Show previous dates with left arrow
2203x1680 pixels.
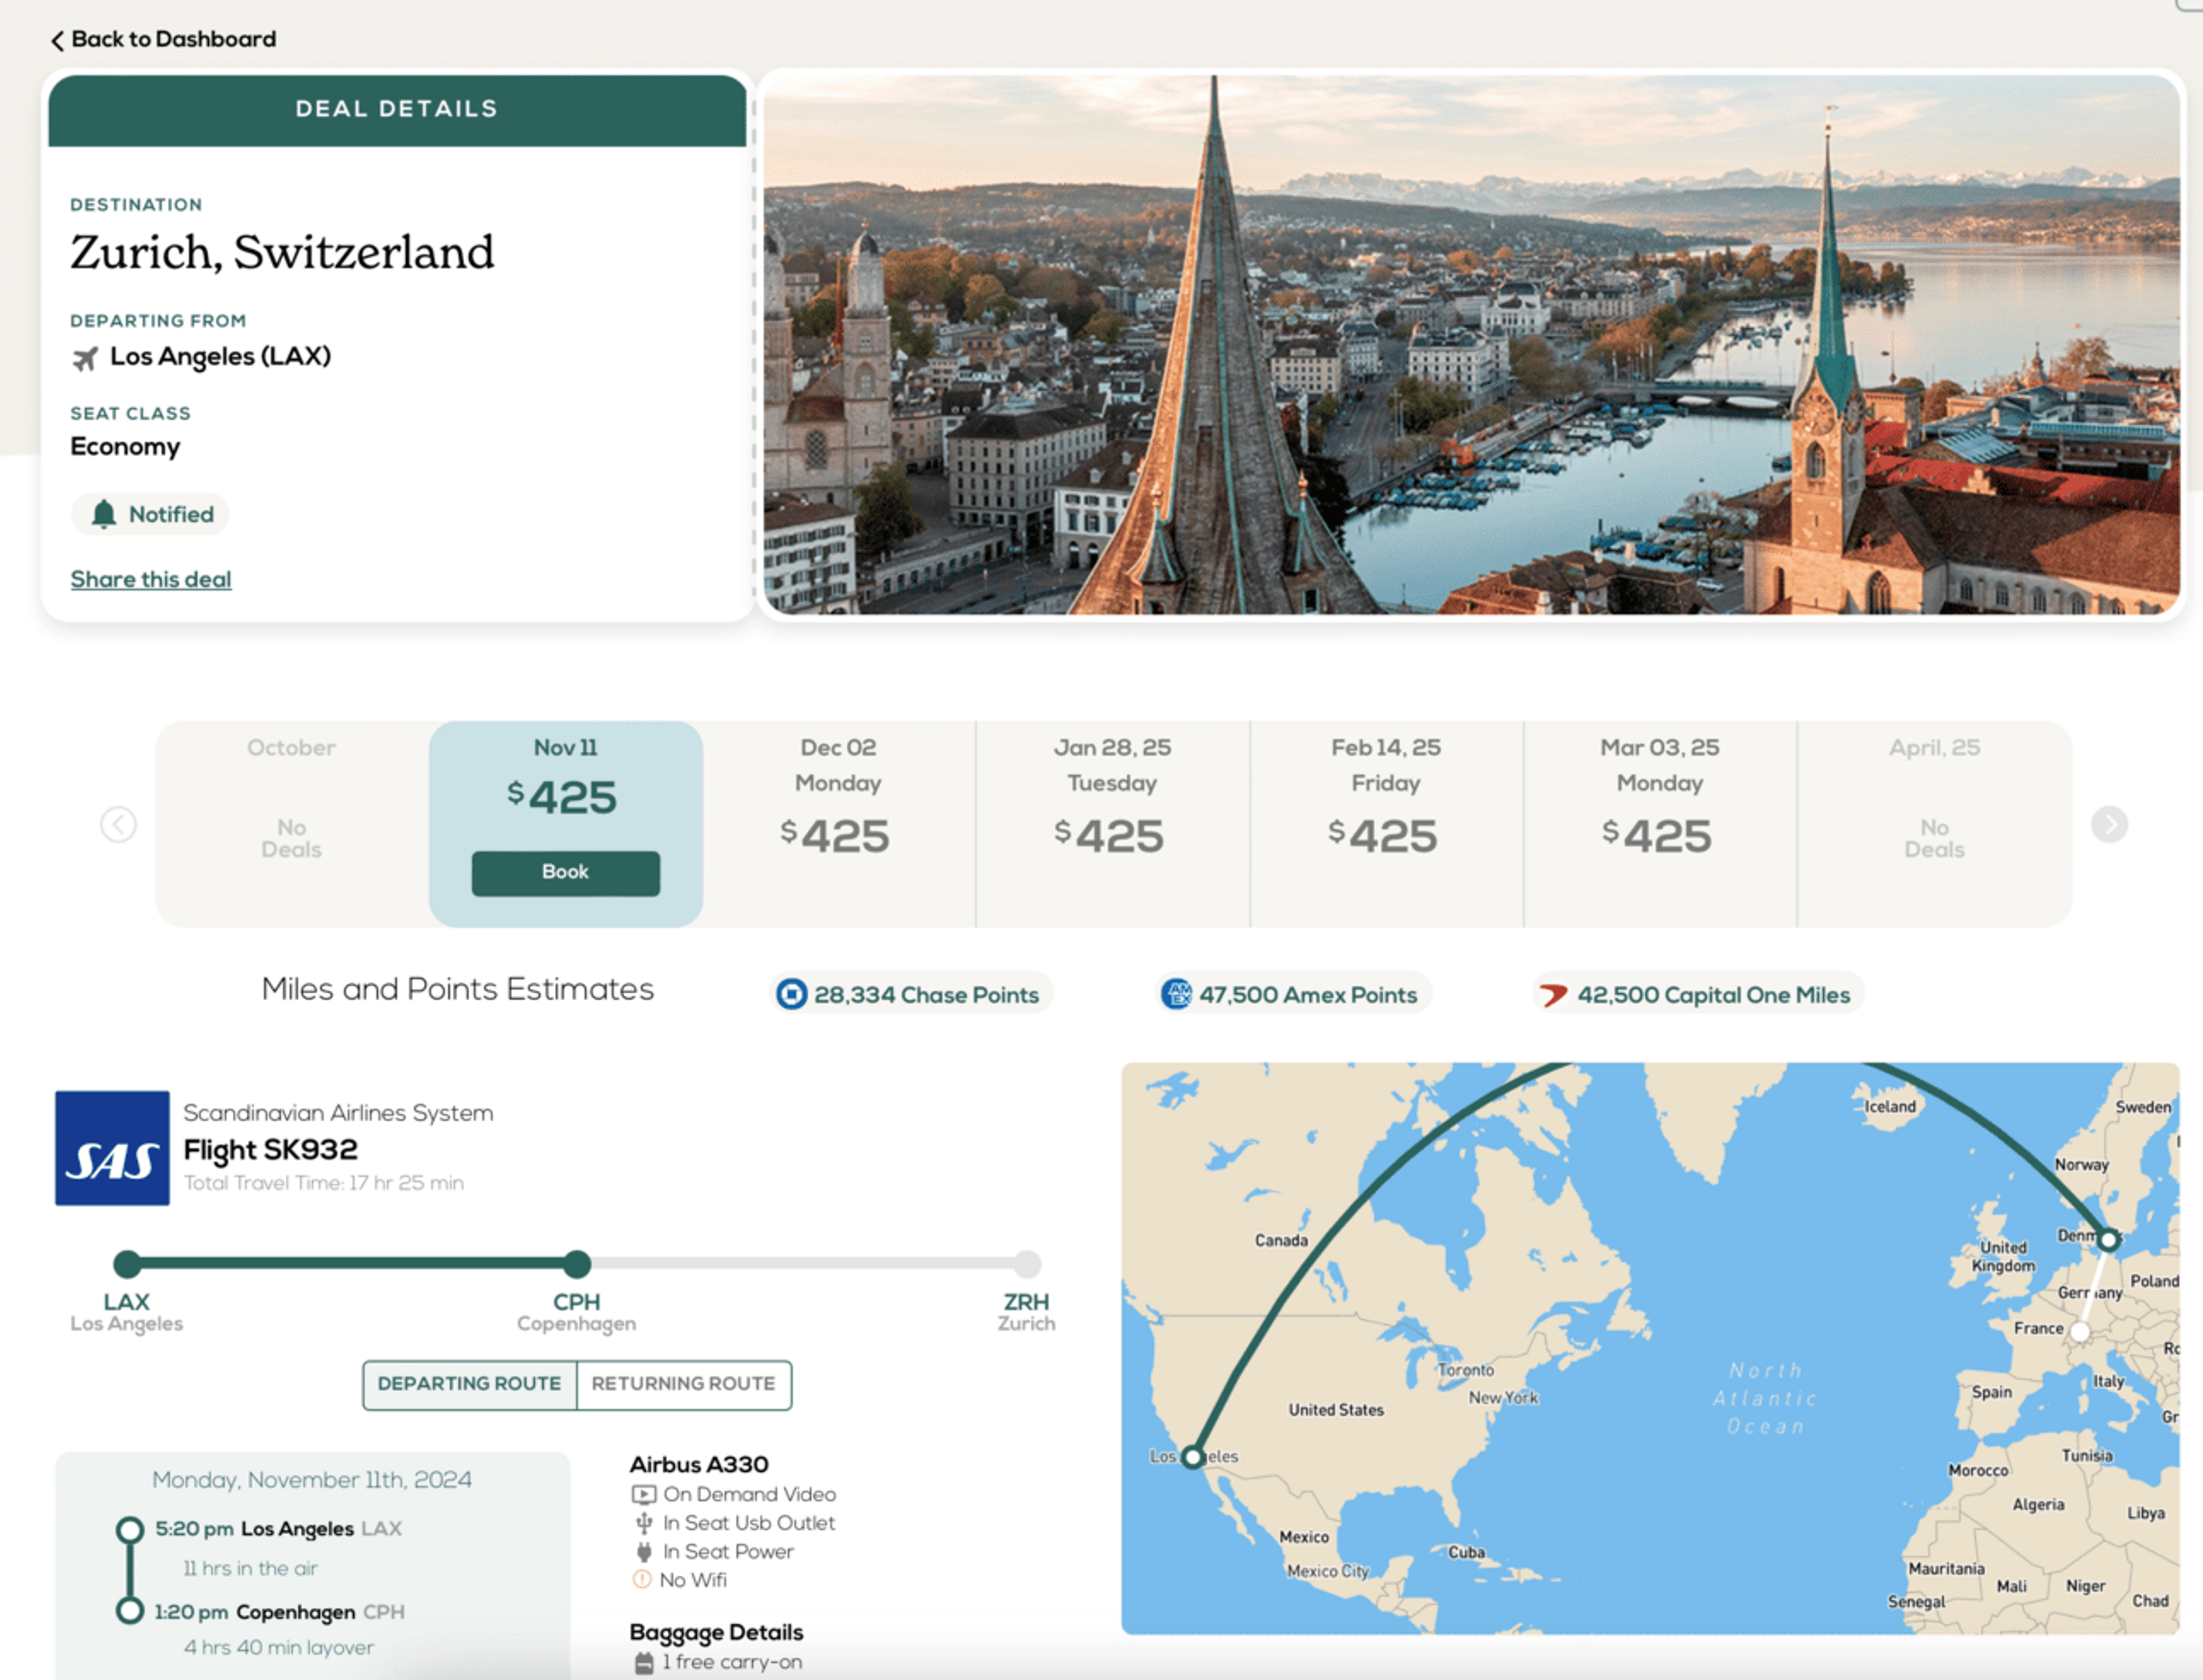[118, 825]
